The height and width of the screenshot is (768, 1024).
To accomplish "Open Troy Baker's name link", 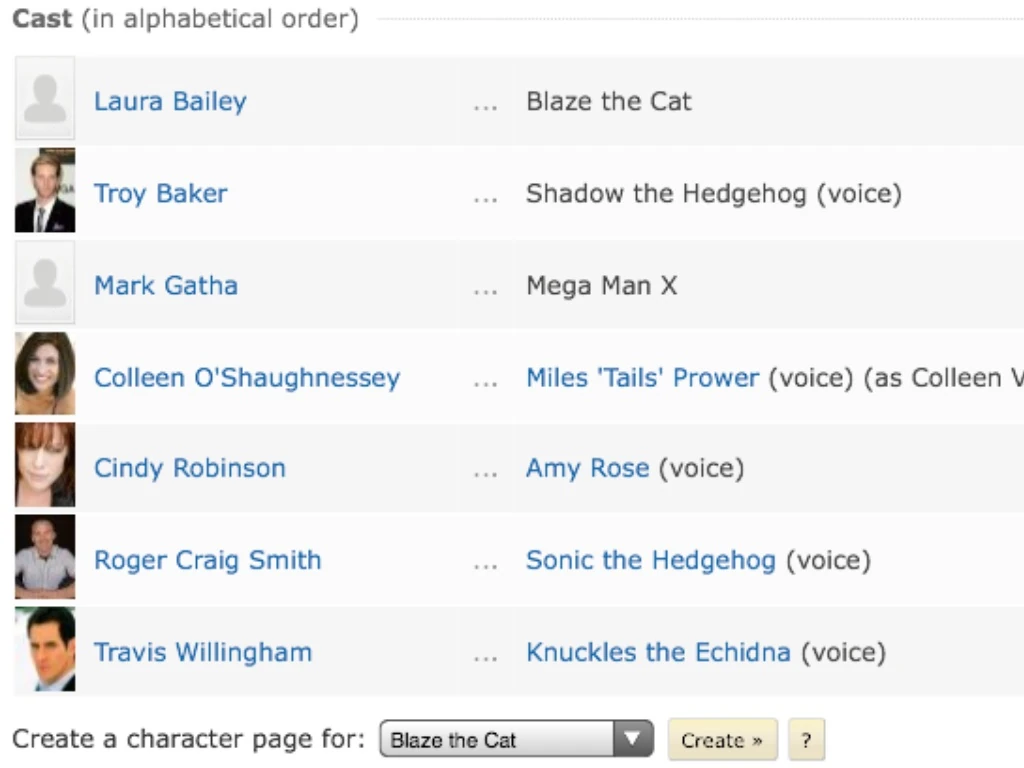I will click(x=160, y=193).
